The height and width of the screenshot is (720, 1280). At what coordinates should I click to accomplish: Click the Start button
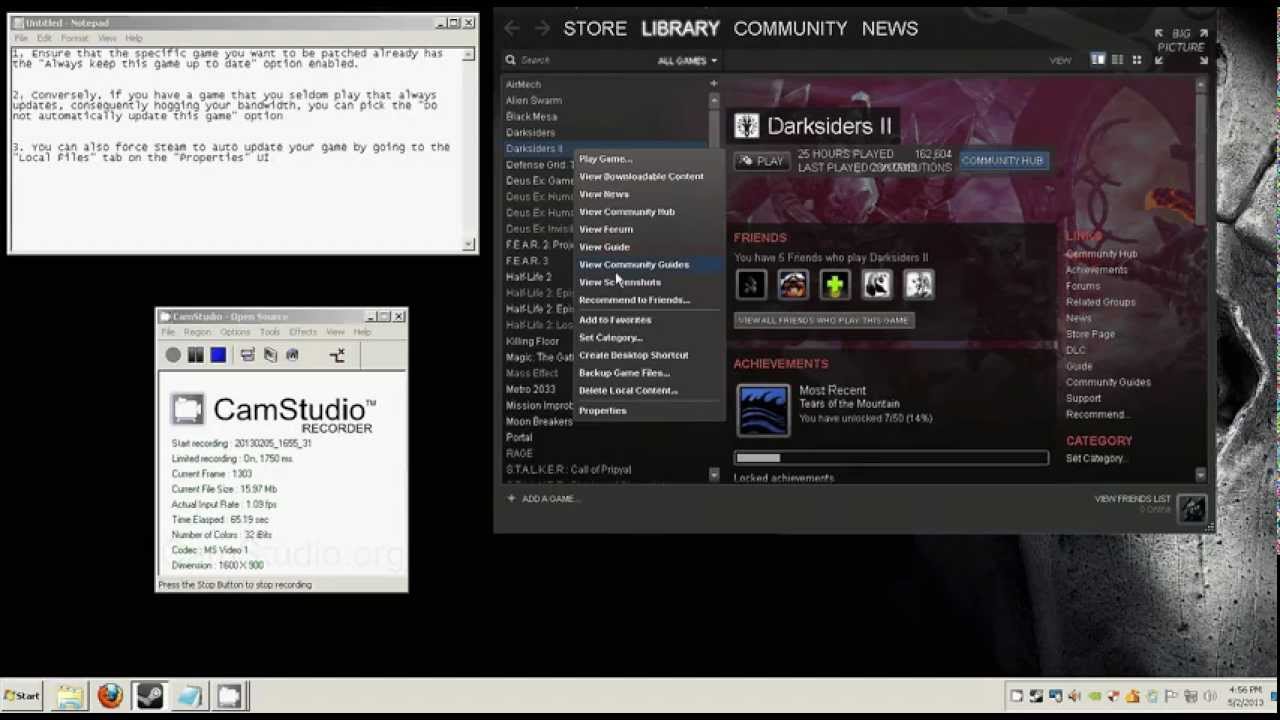(x=21, y=696)
